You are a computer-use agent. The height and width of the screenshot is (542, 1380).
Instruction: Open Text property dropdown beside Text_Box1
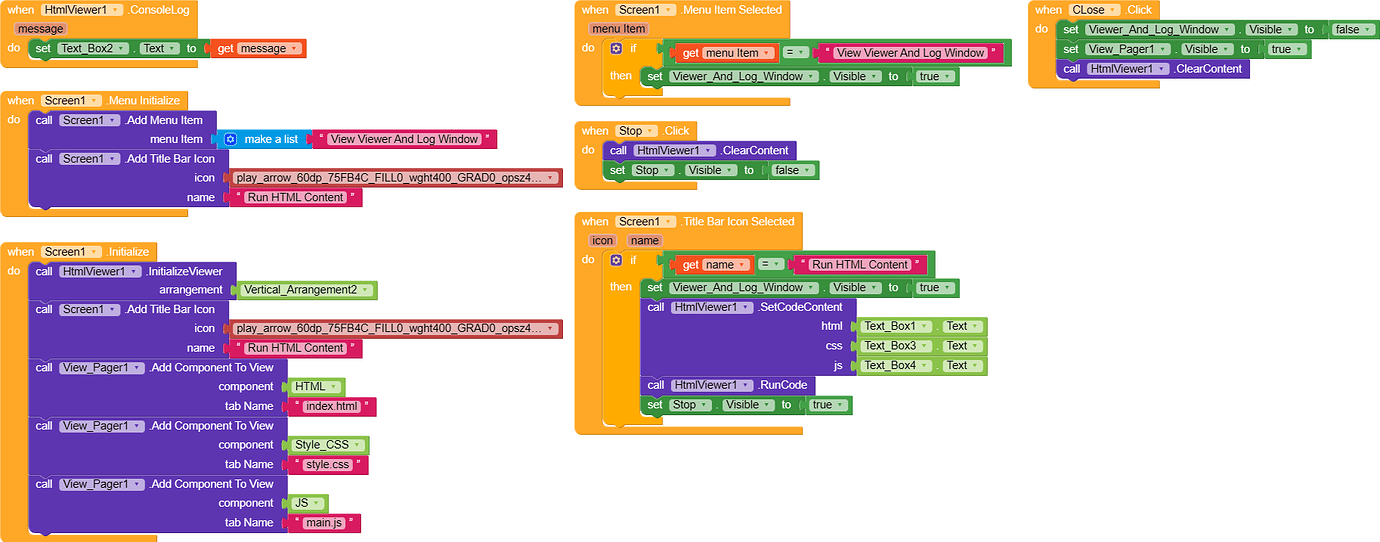click(x=962, y=326)
